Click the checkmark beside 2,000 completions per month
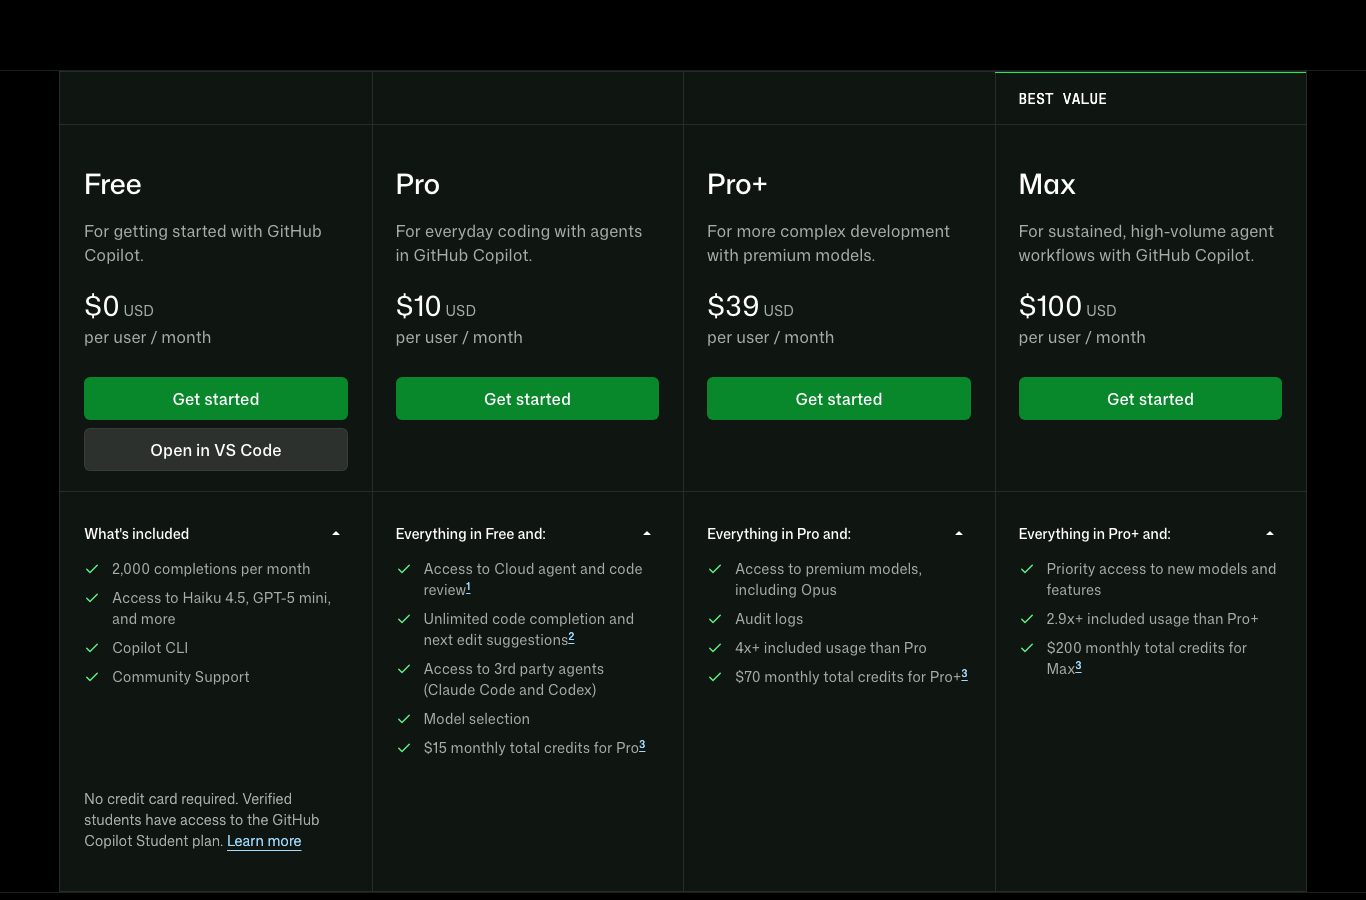 pyautogui.click(x=92, y=569)
